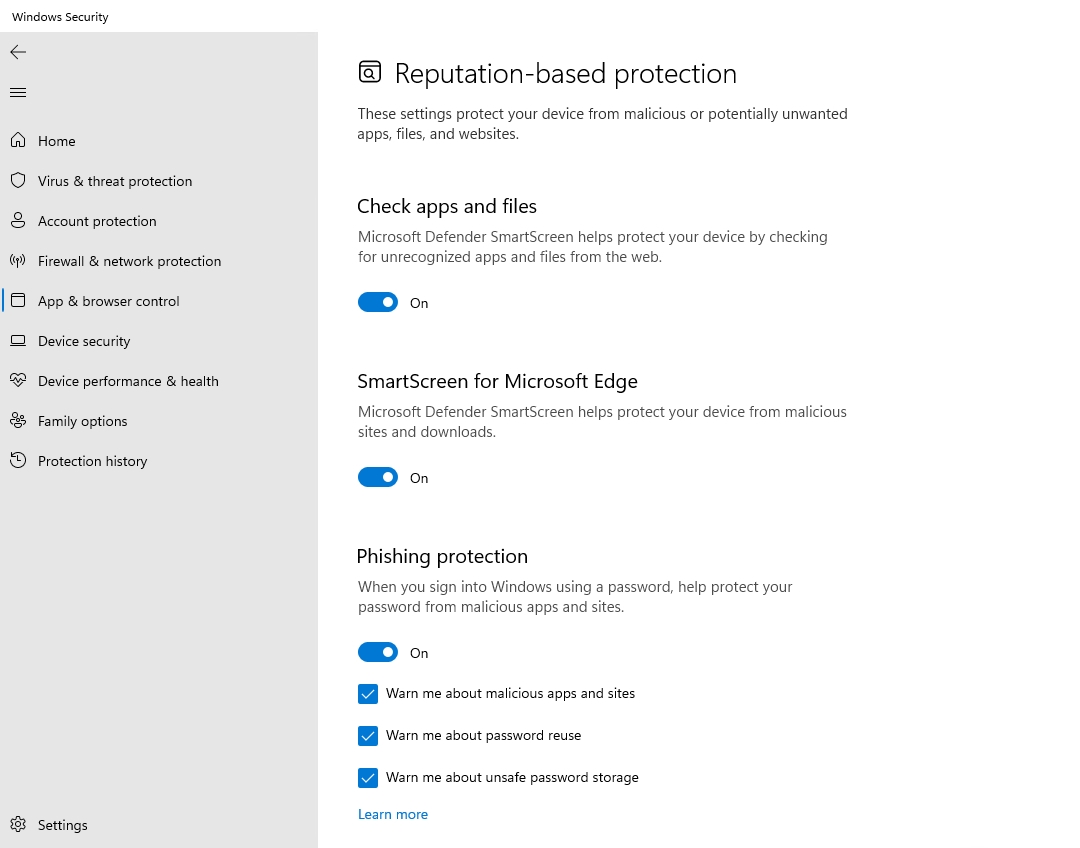Select App & browser control
The image size is (1080, 848).
coord(108,301)
